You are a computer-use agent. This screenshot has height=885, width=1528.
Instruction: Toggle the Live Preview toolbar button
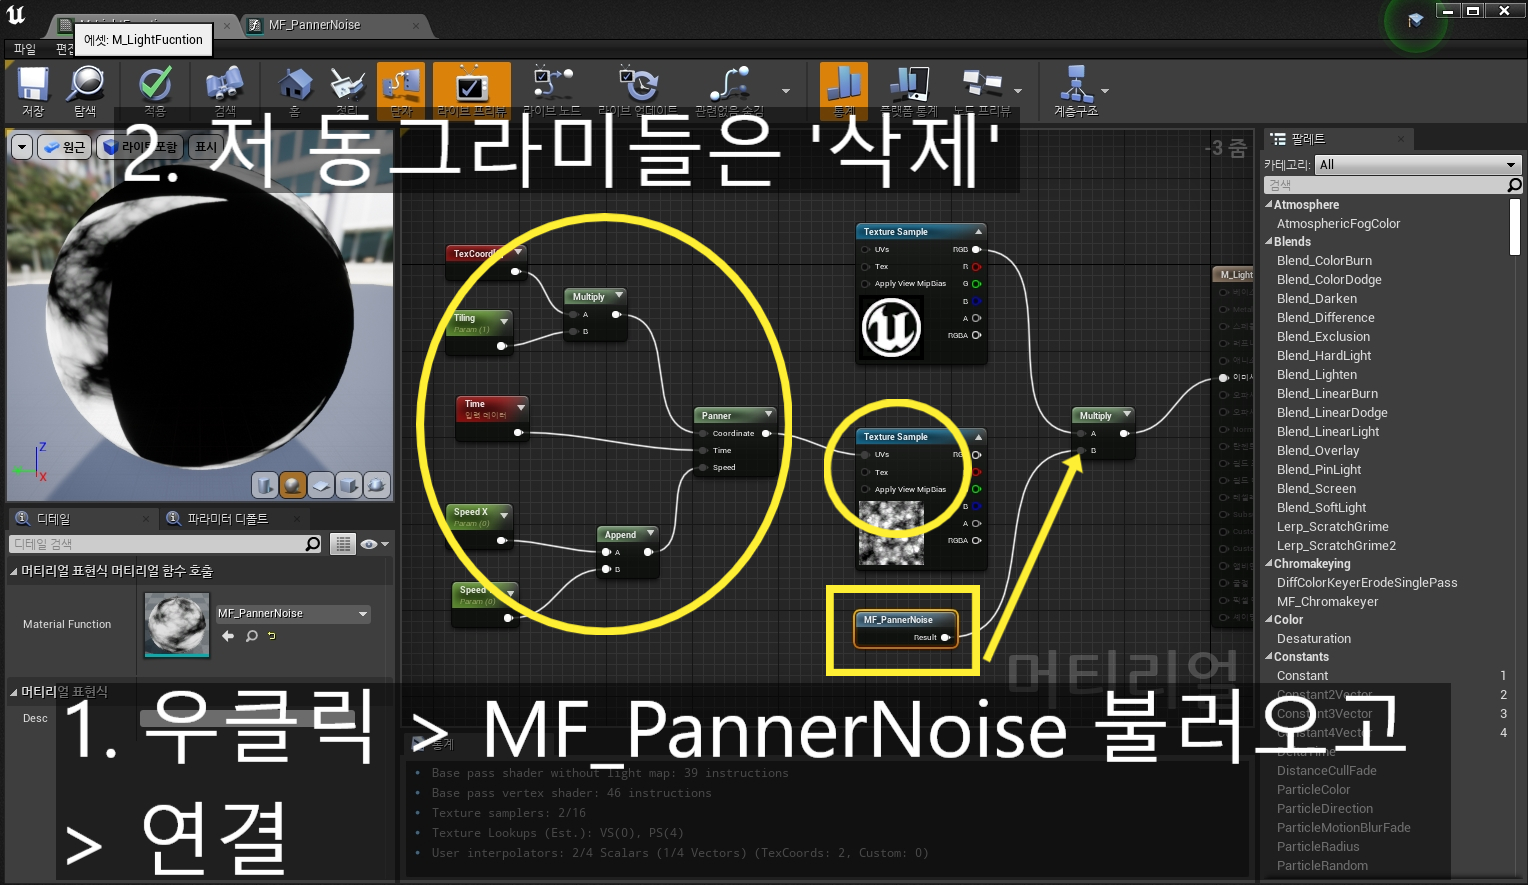471,91
